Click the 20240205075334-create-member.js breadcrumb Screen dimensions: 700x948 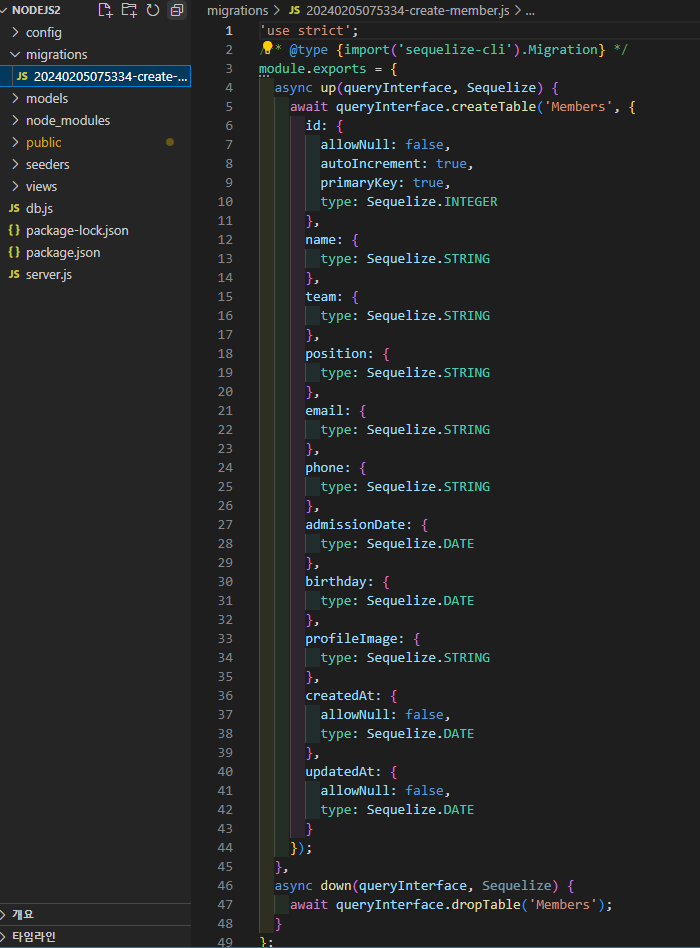coord(407,10)
